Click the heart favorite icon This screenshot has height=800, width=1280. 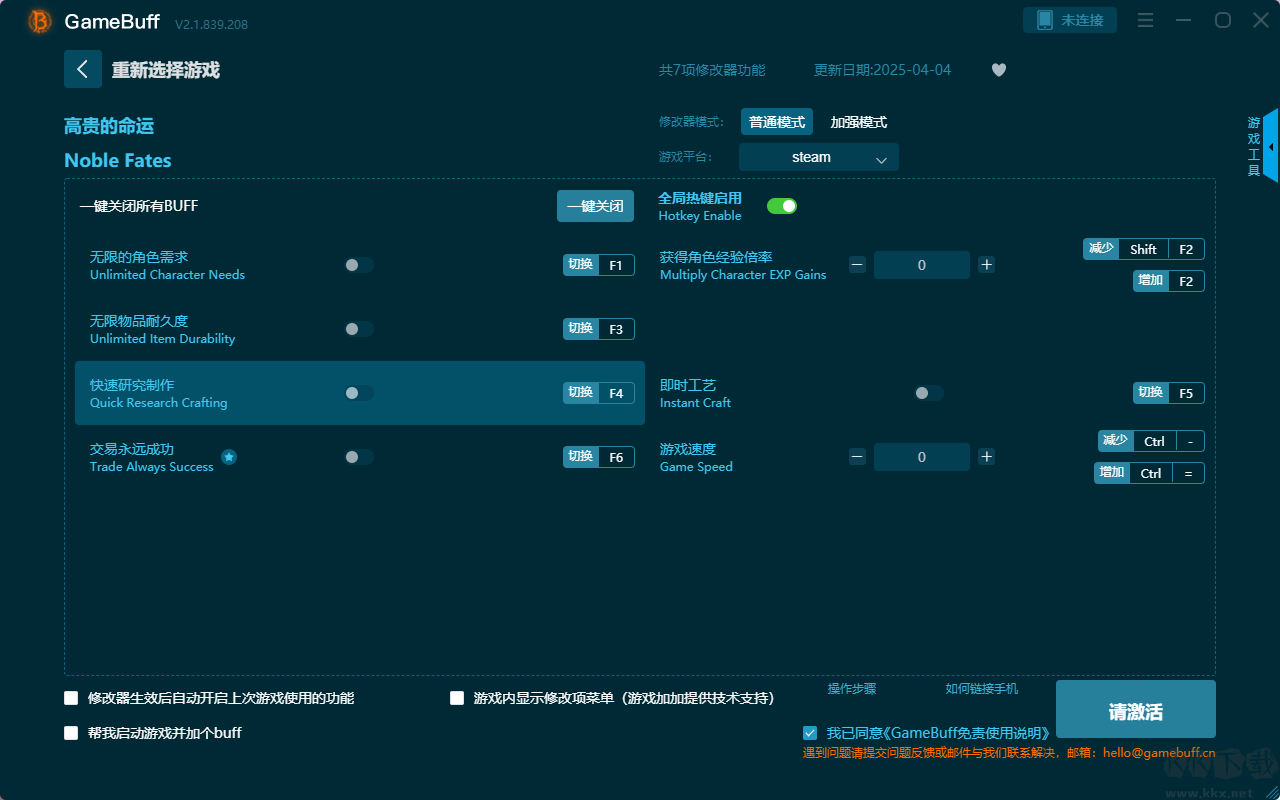[x=999, y=70]
